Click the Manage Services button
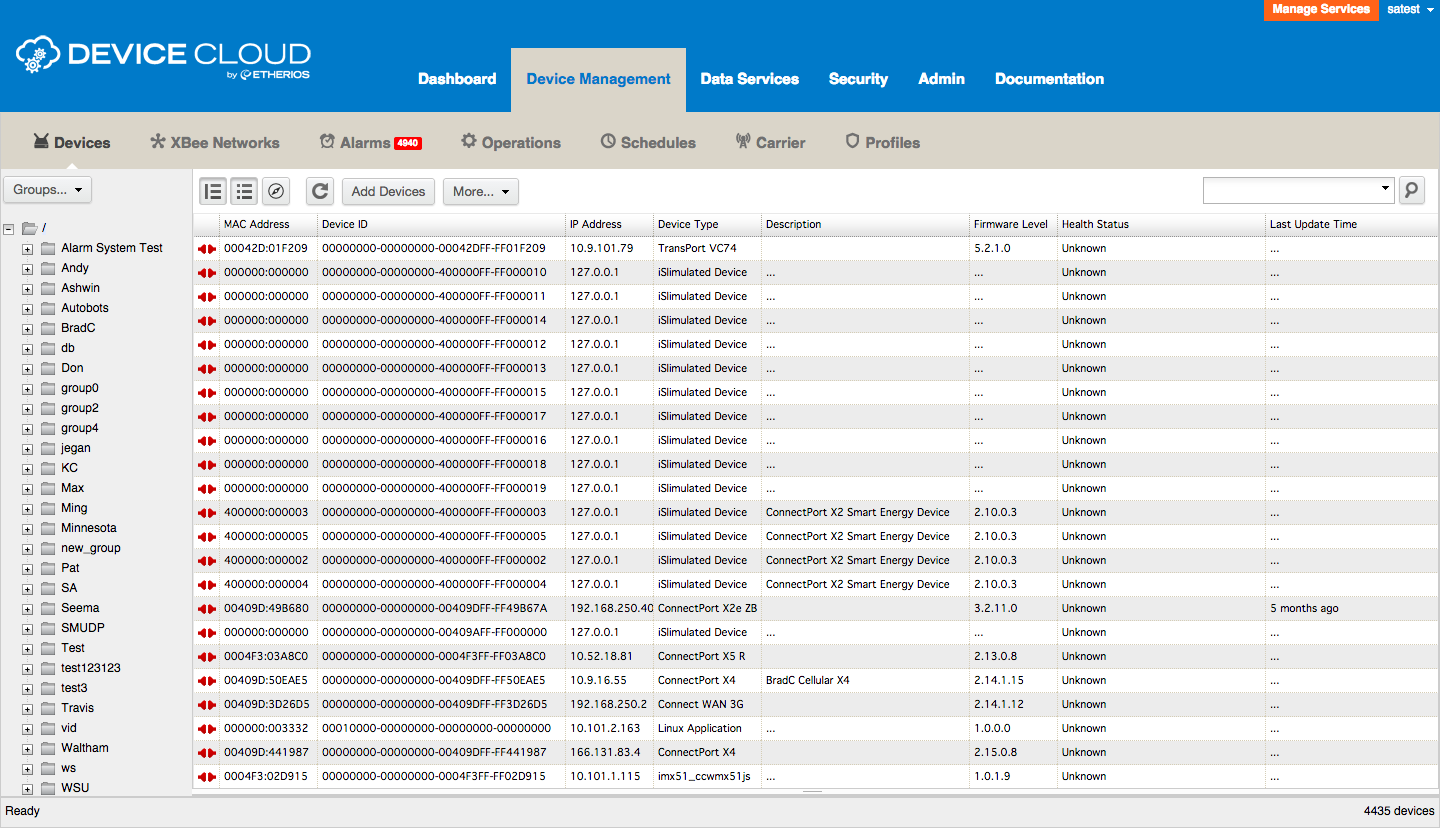This screenshot has height=828, width=1440. (1321, 9)
